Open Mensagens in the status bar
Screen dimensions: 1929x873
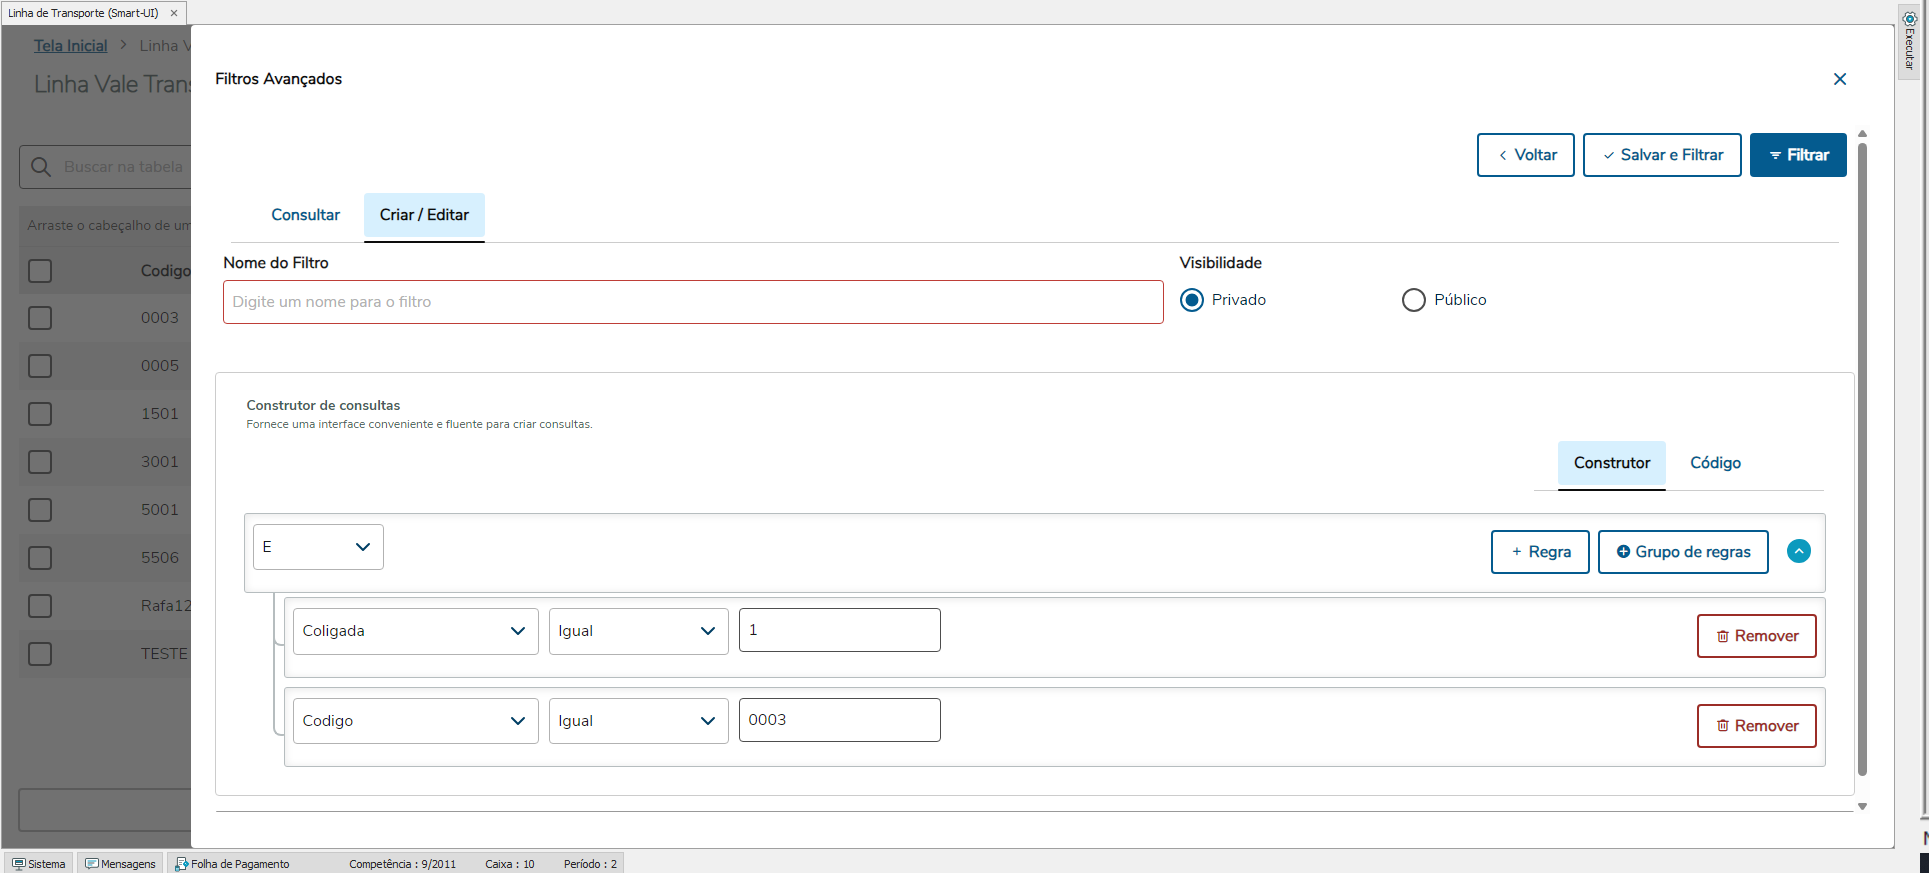[120, 864]
